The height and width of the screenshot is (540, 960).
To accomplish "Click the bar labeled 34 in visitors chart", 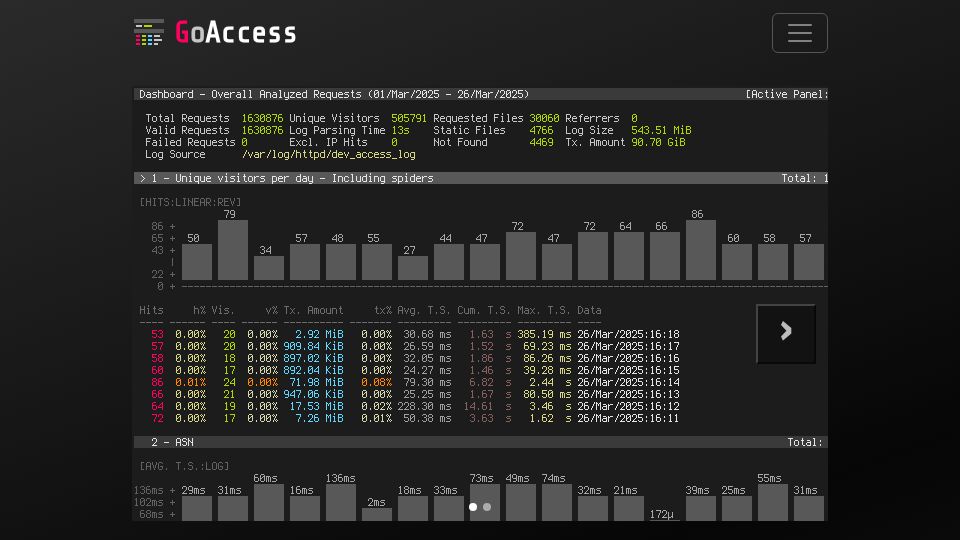I will [x=269, y=268].
